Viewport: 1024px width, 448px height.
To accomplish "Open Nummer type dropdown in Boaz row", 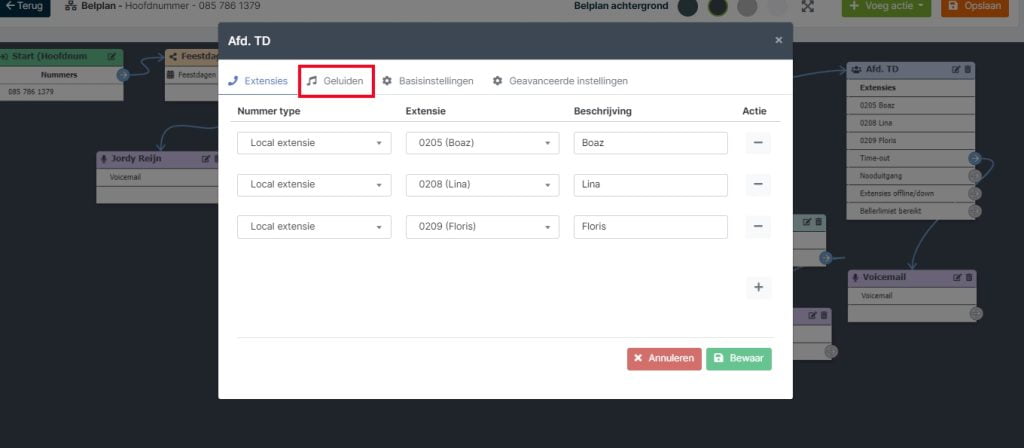I will [314, 143].
